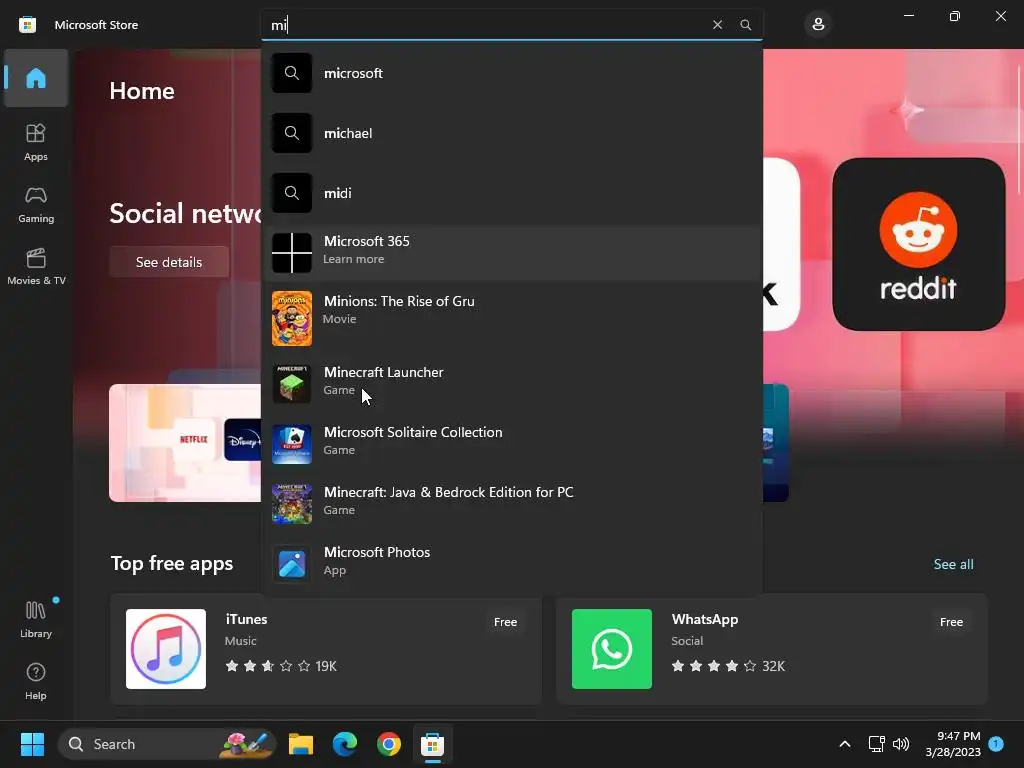Open Minecraft: Java & Bedrock Edition result
This screenshot has height=768, width=1024.
click(x=512, y=502)
